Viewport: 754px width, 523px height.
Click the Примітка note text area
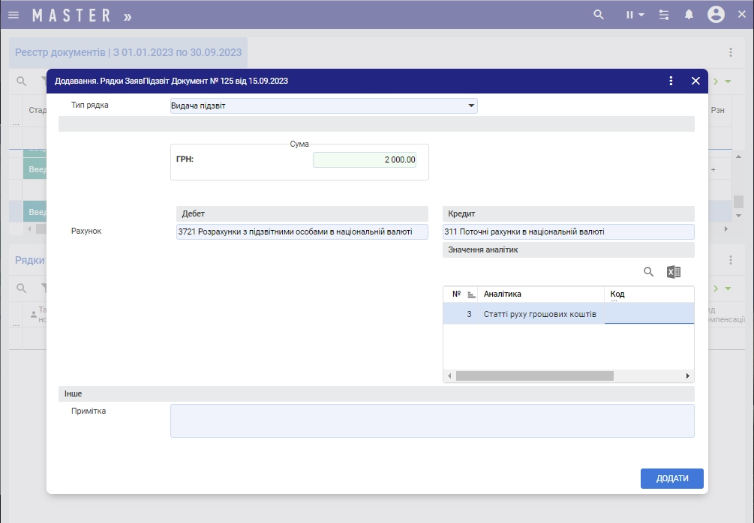[432, 420]
